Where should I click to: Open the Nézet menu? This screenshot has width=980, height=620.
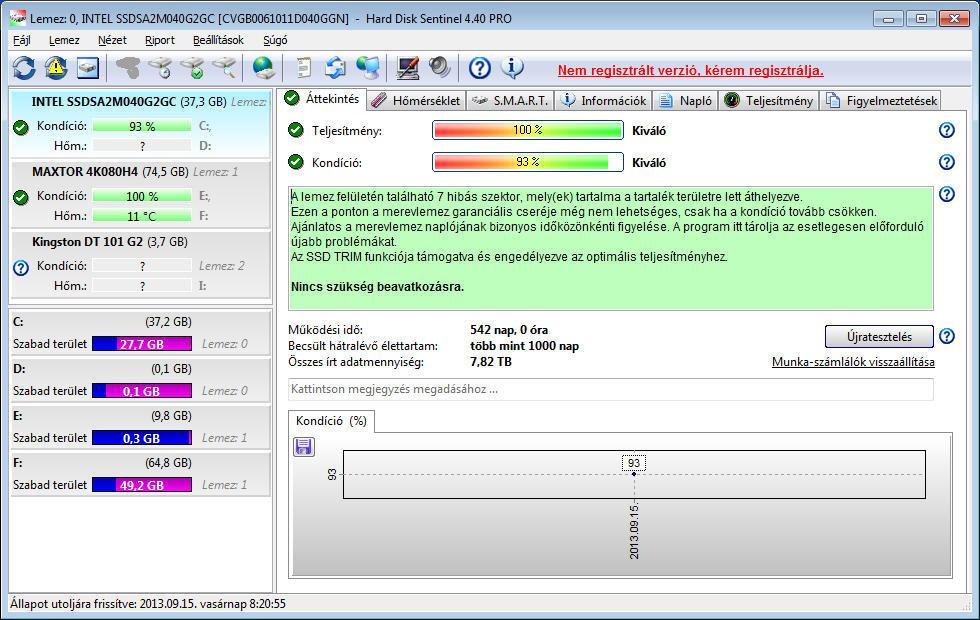tap(112, 40)
